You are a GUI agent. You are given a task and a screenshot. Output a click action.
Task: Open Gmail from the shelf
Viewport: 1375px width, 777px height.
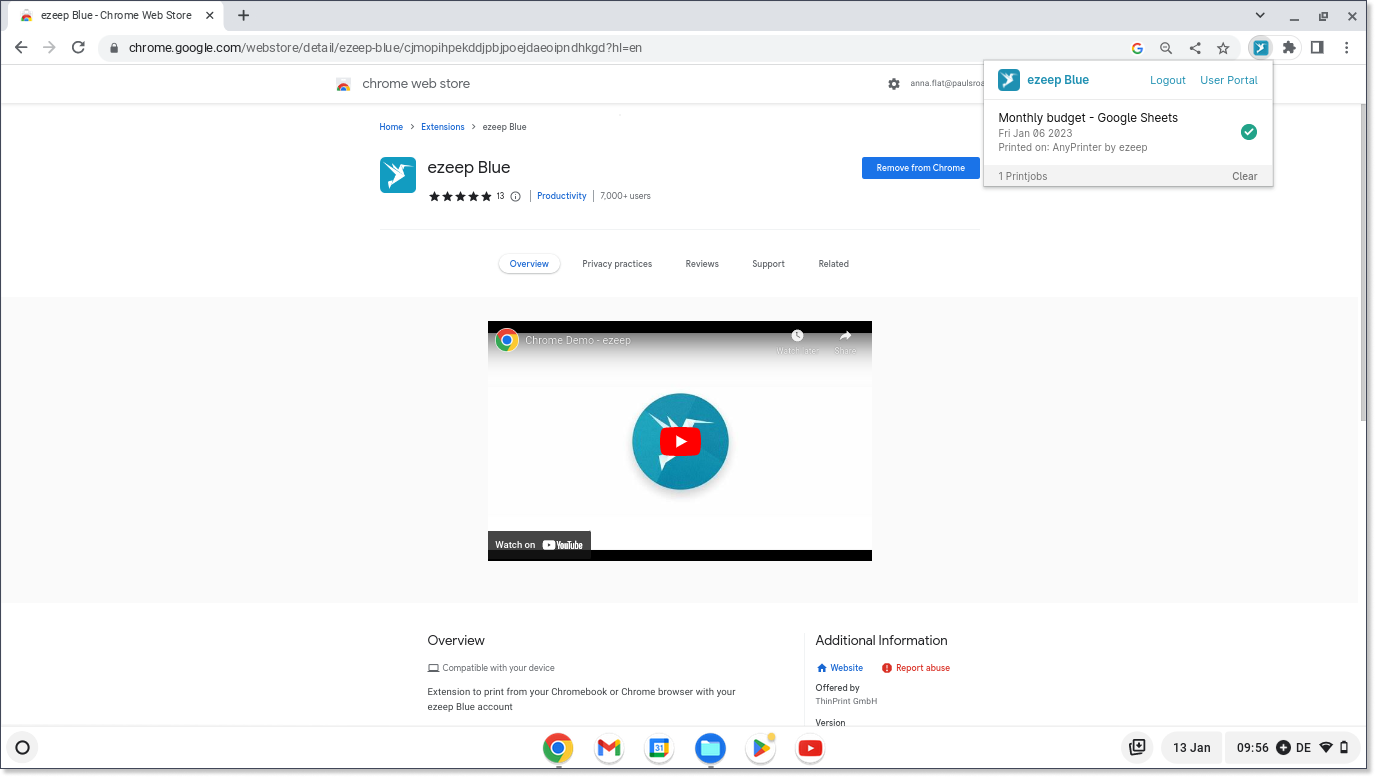coord(609,747)
